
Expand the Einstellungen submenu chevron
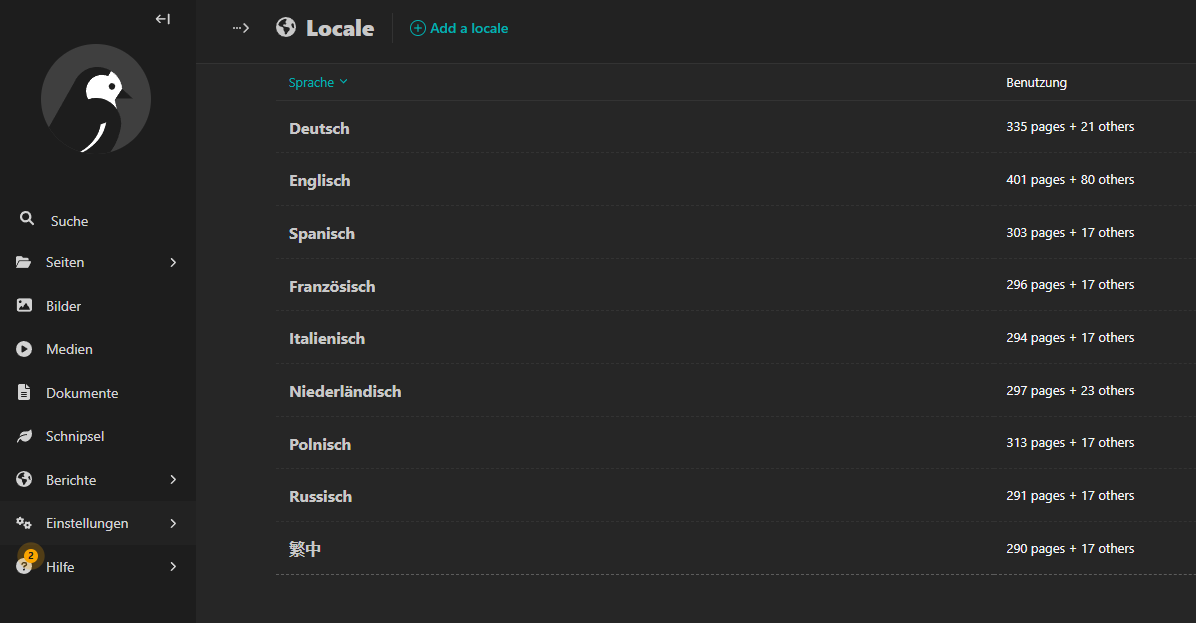point(172,522)
